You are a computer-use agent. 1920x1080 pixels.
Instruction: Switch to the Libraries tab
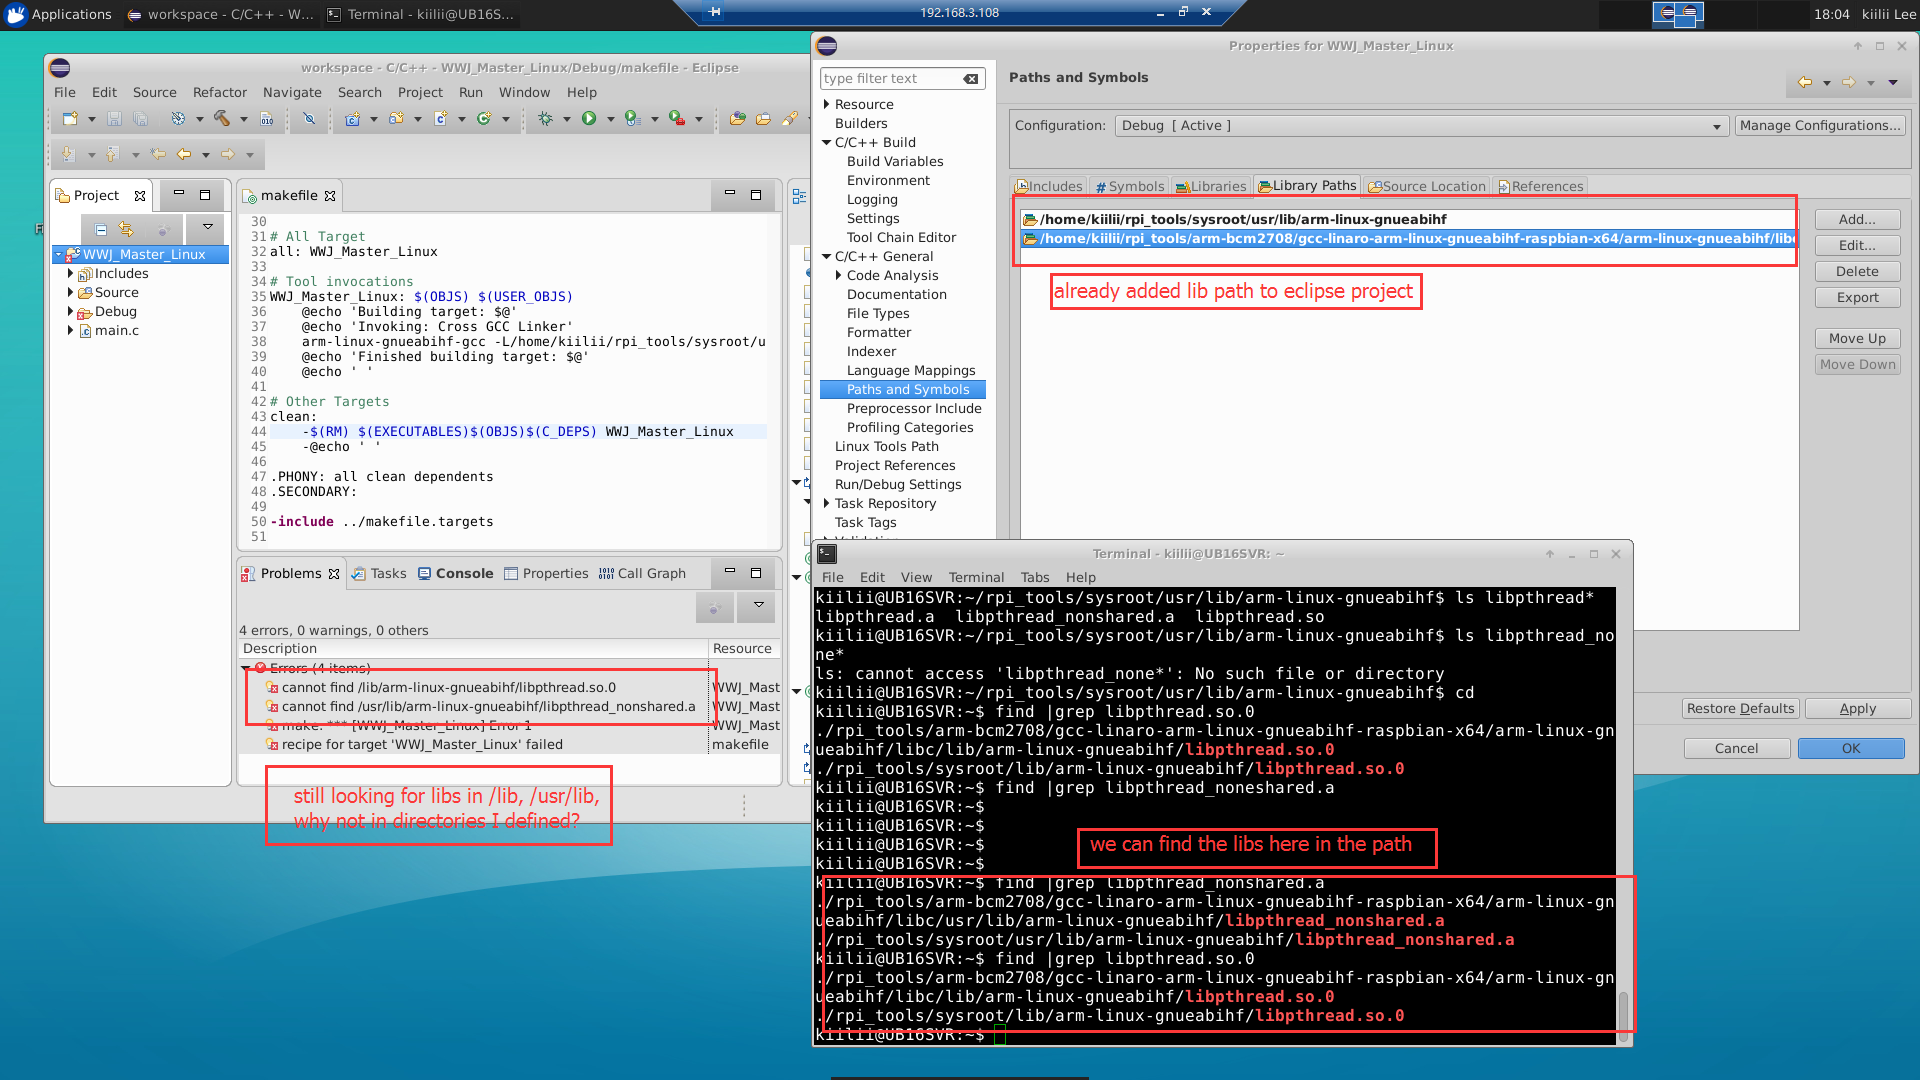click(x=1210, y=187)
